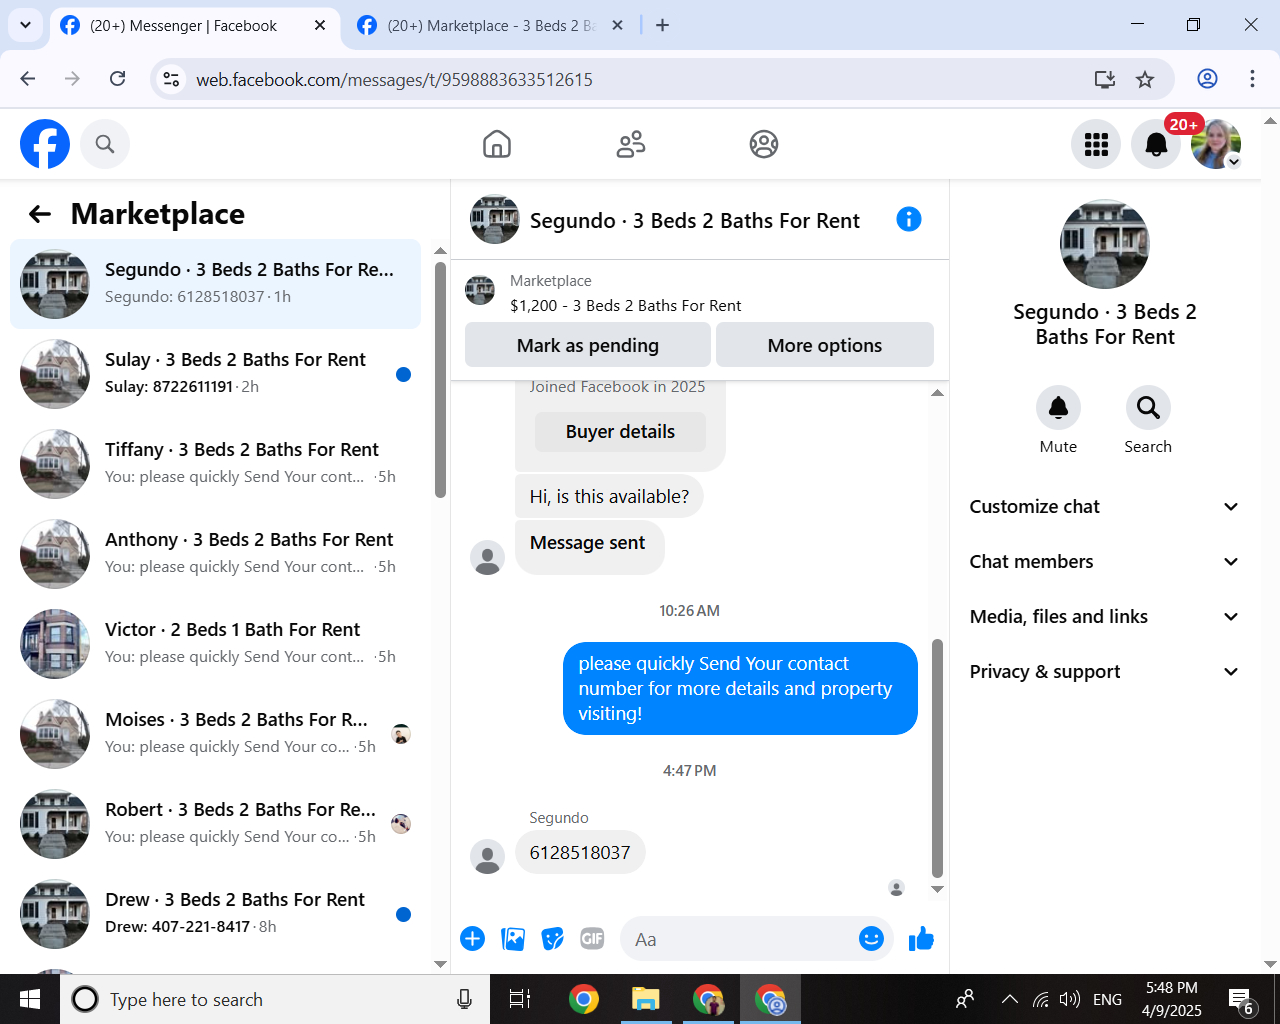Open the emoji picker in message box
This screenshot has height=1024, width=1280.
tap(871, 939)
